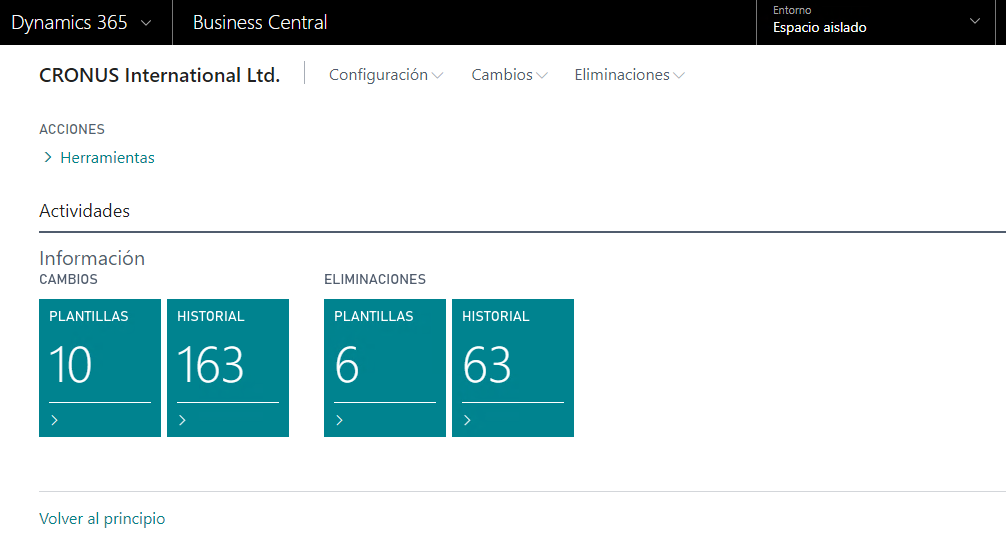
Task: Click the Actividades section heading
Action: [85, 211]
